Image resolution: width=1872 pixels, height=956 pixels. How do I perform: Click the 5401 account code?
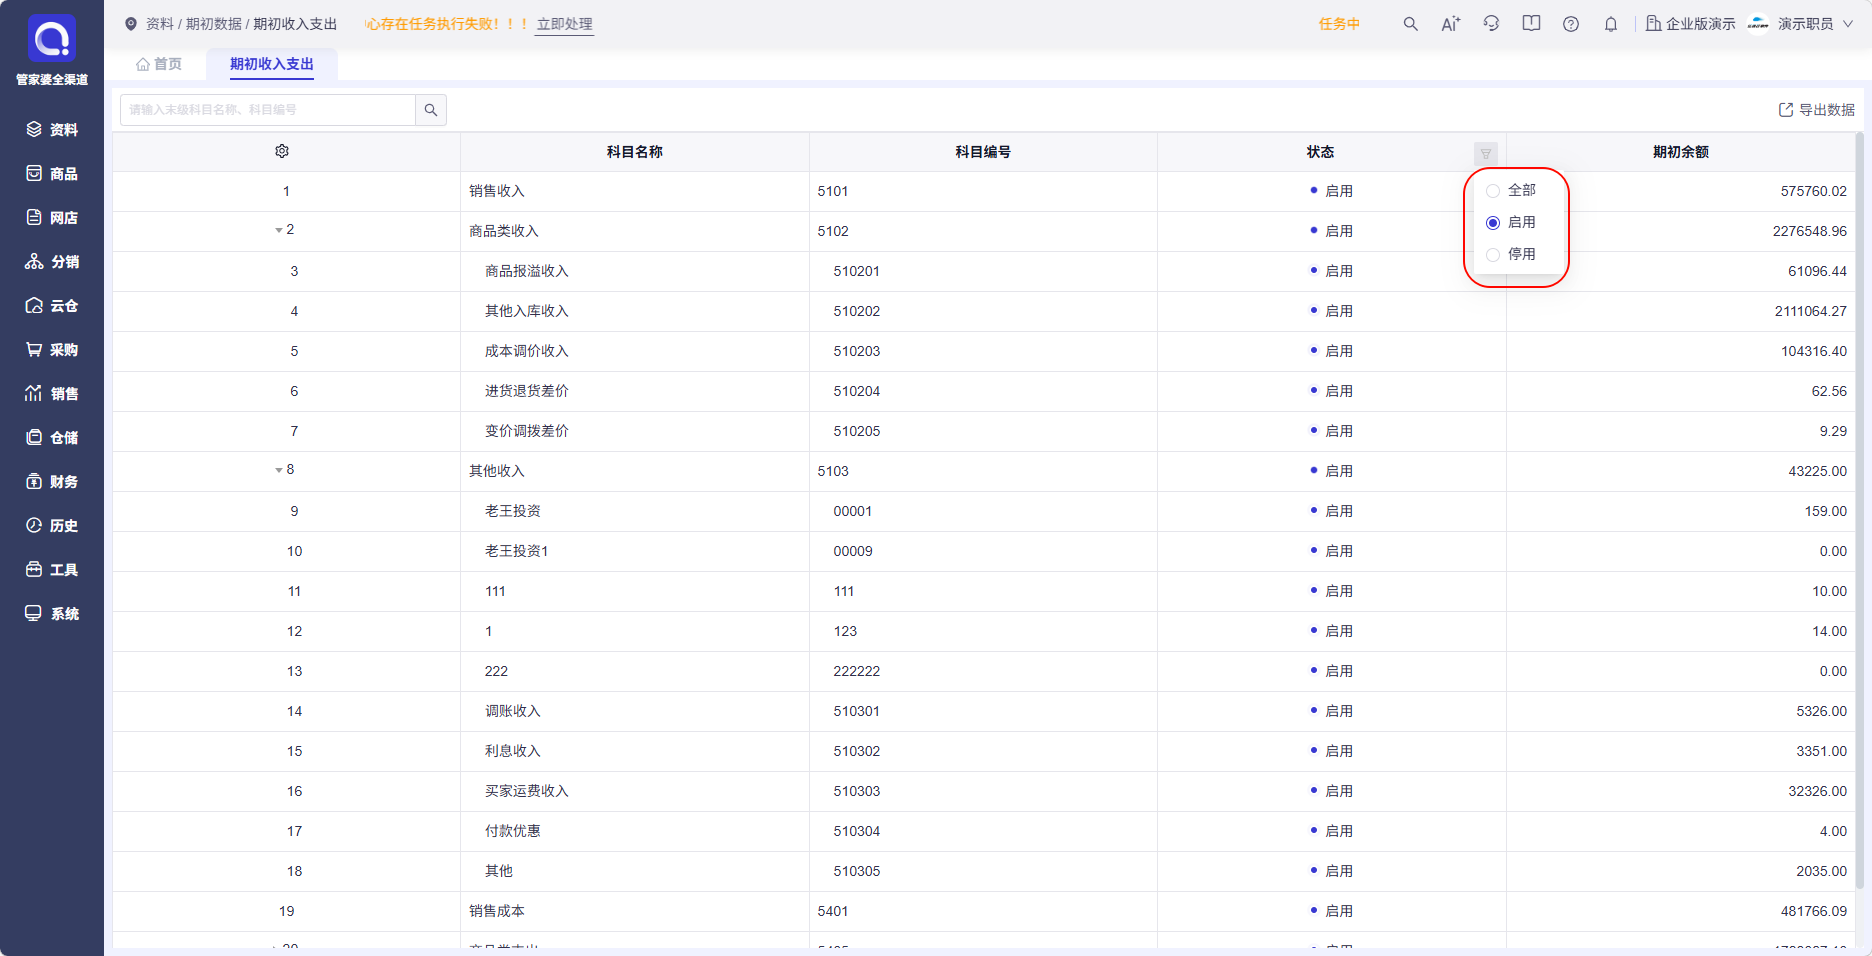(x=833, y=911)
